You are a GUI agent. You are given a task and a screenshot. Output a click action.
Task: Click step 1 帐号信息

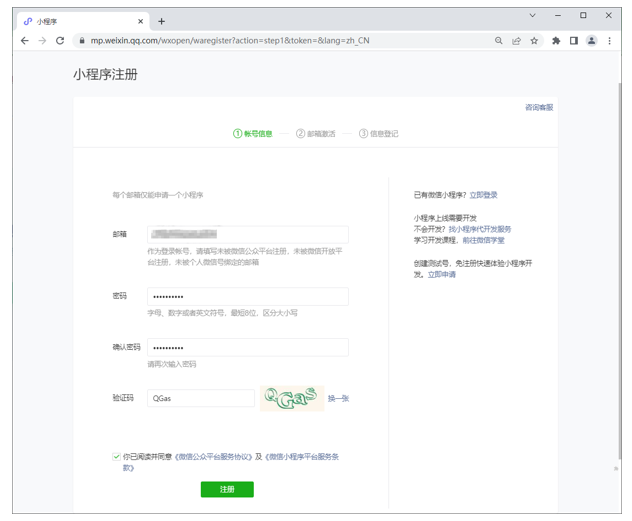[x=253, y=133]
